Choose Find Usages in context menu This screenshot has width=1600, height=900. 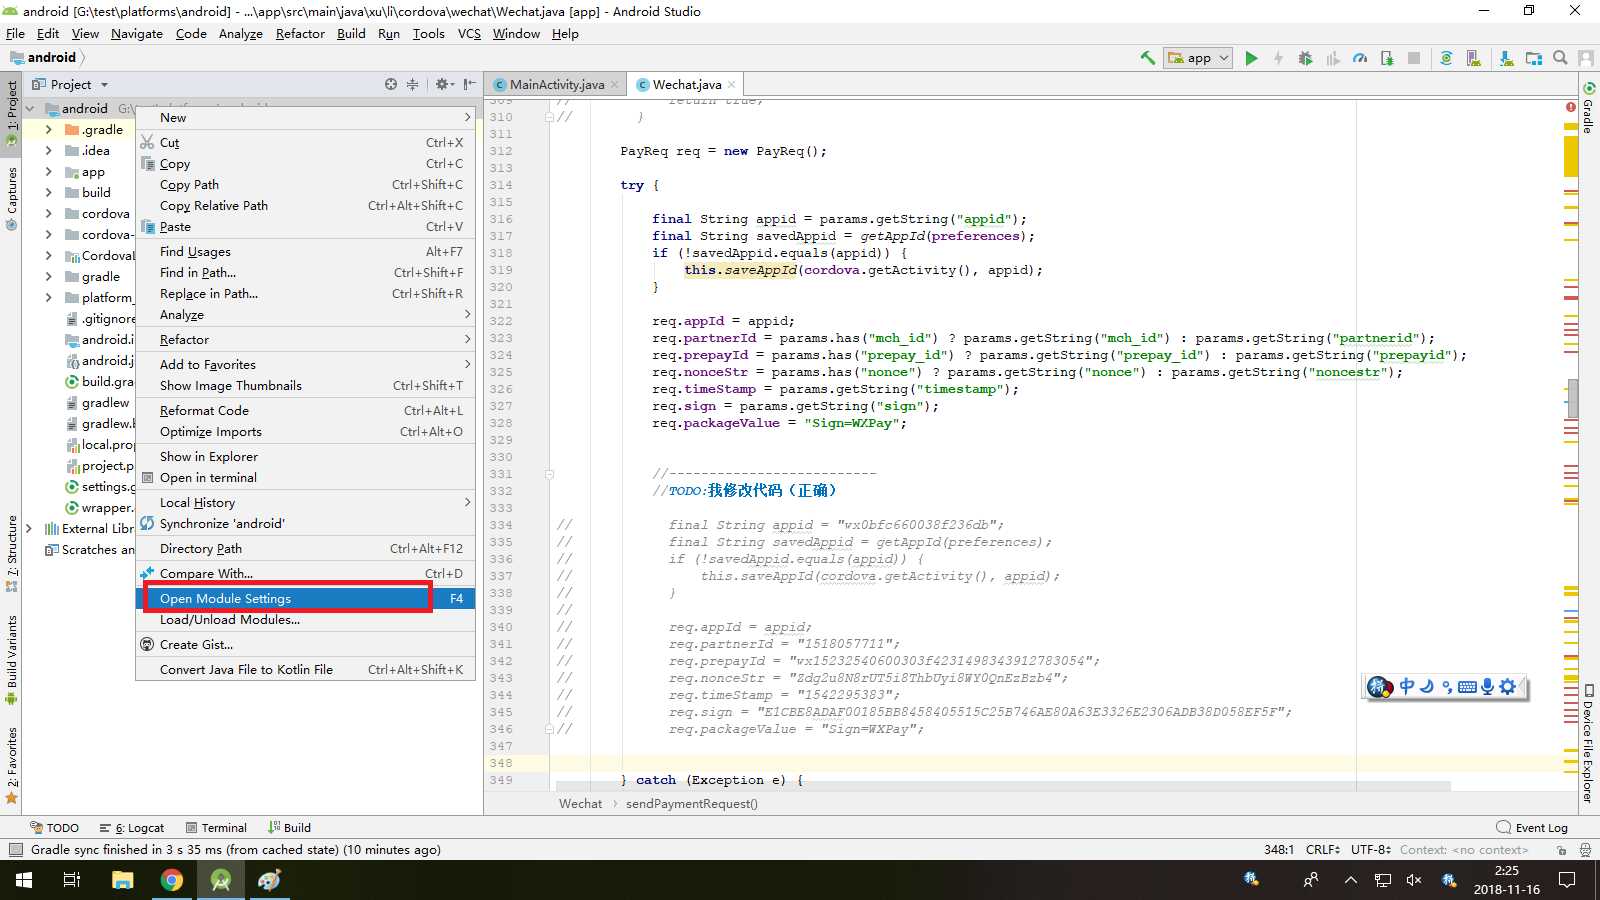[x=305, y=251]
